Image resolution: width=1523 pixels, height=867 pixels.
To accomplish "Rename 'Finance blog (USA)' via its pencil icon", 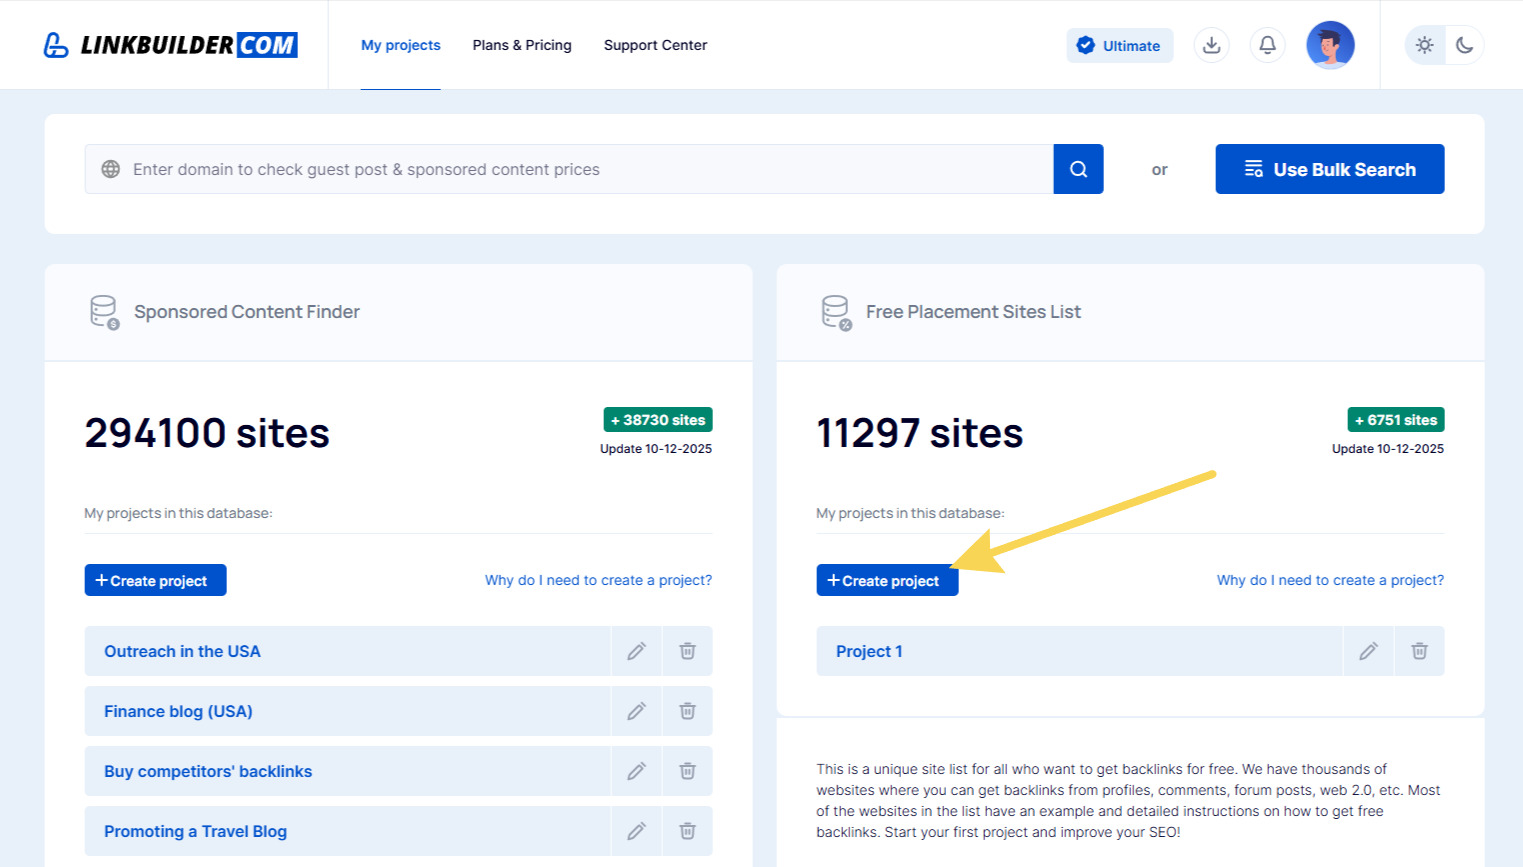I will pyautogui.click(x=637, y=711).
